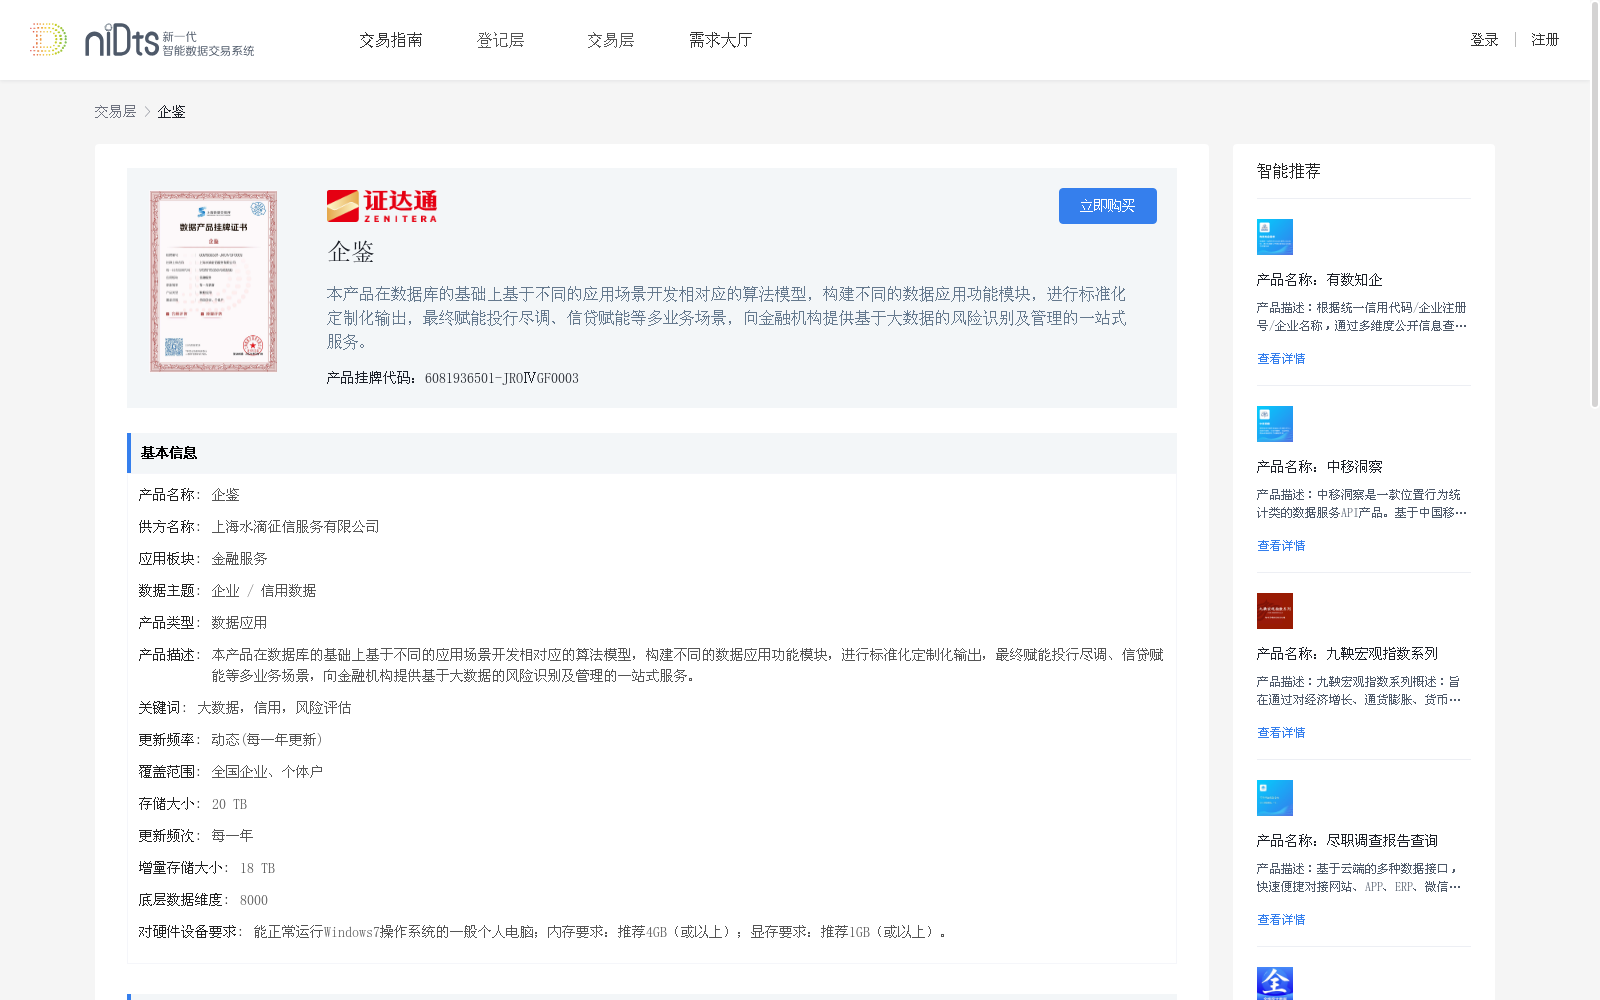Click keywords 大数据，信用，风险评估

[x=274, y=708]
